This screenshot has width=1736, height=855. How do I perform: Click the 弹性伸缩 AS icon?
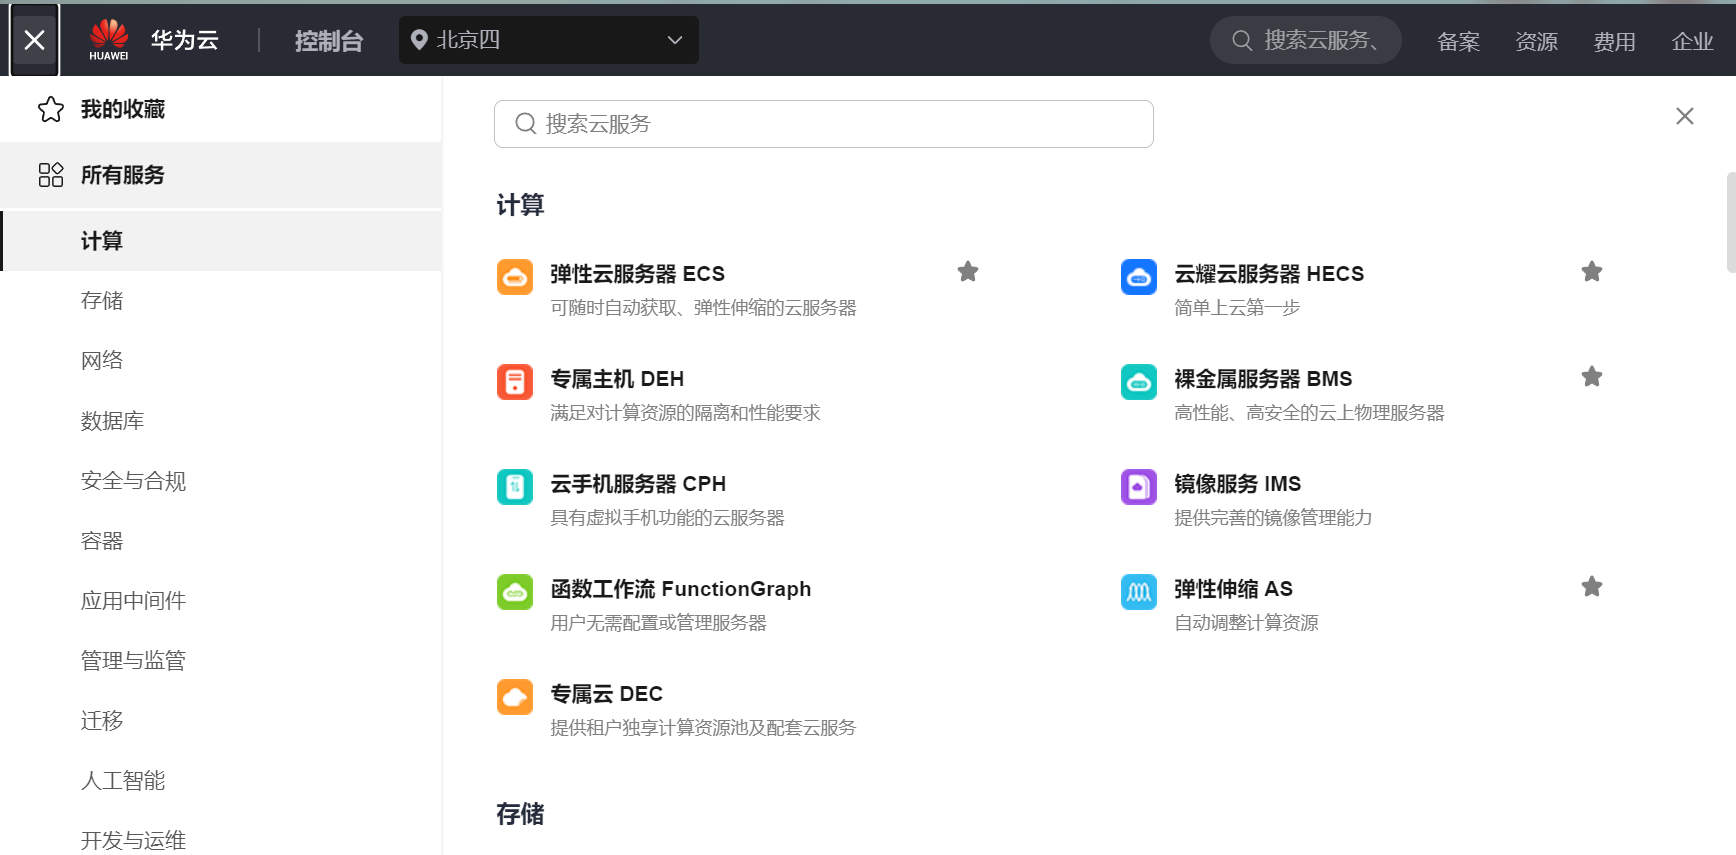1139,592
